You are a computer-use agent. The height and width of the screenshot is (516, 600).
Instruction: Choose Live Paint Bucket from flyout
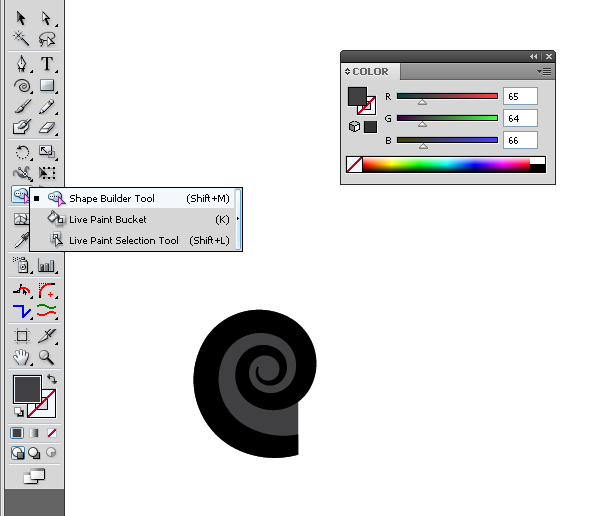click(132, 219)
